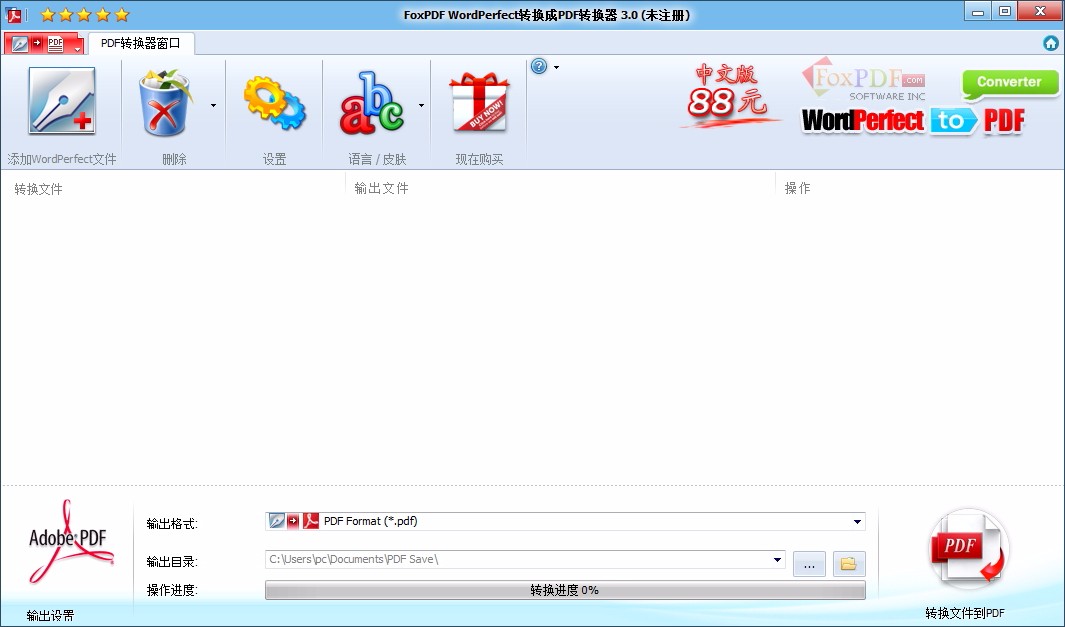The image size is (1065, 627).
Task: Start conversion with the red PDF icon
Action: coord(968,549)
